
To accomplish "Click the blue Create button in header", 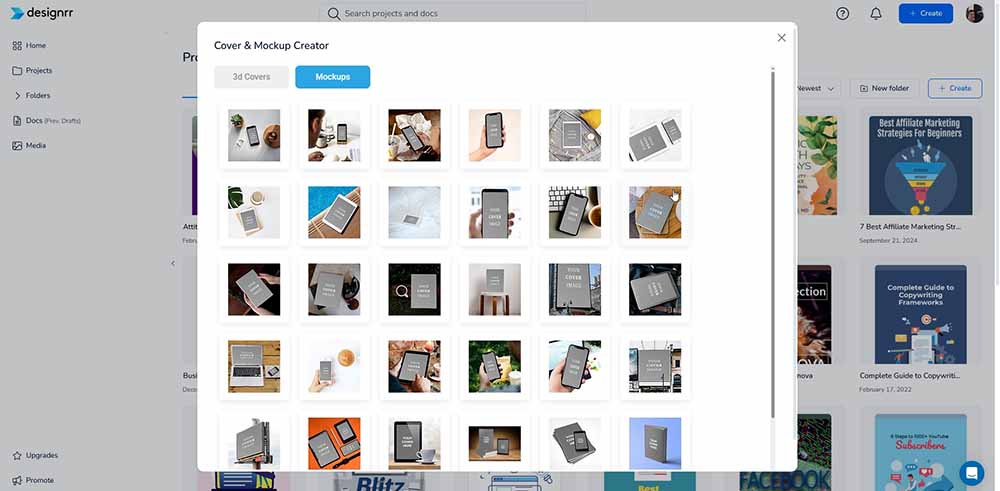I will click(x=926, y=13).
